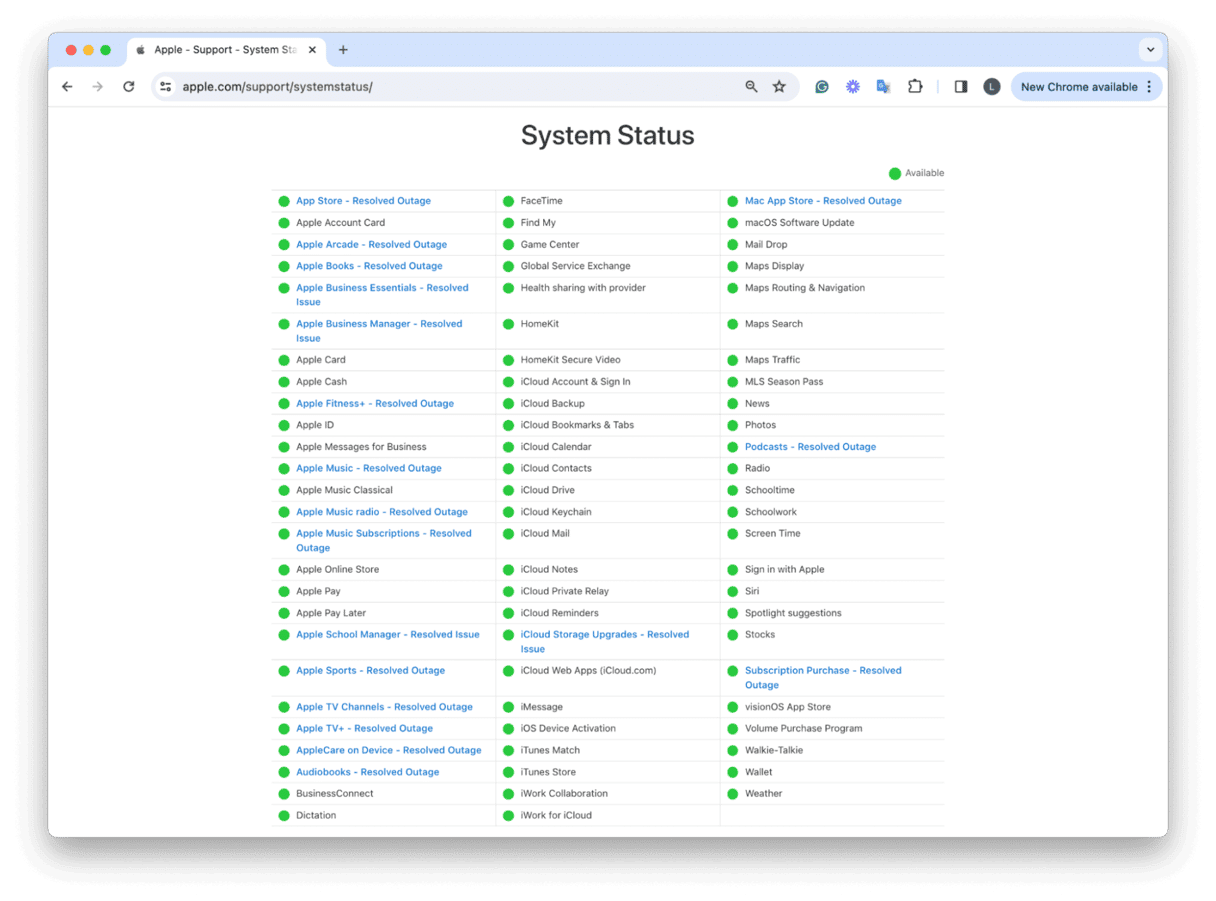Viewport: 1216px width, 901px height.
Task: Open a new browser tab
Action: tap(344, 49)
